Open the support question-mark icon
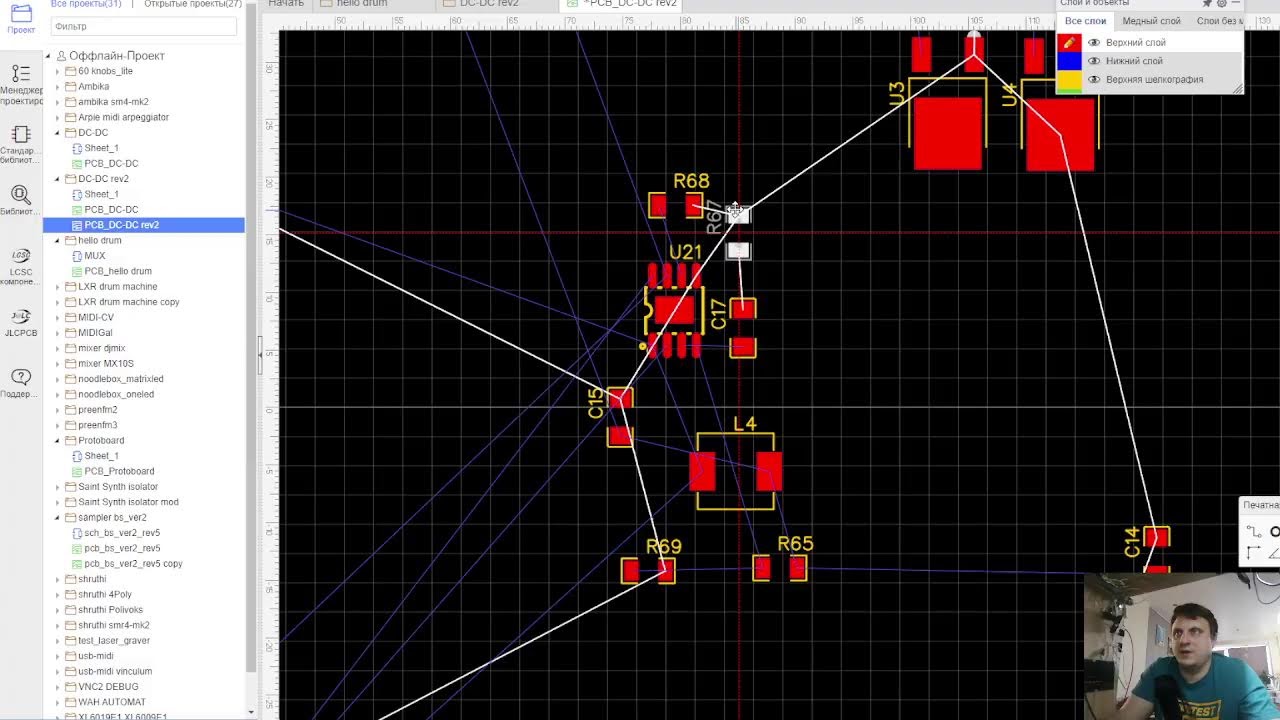1280x720 pixels. coord(21,376)
